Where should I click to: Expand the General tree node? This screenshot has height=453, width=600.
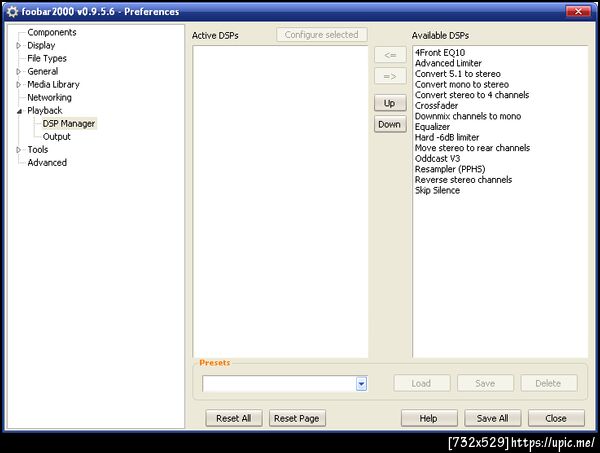click(x=18, y=72)
